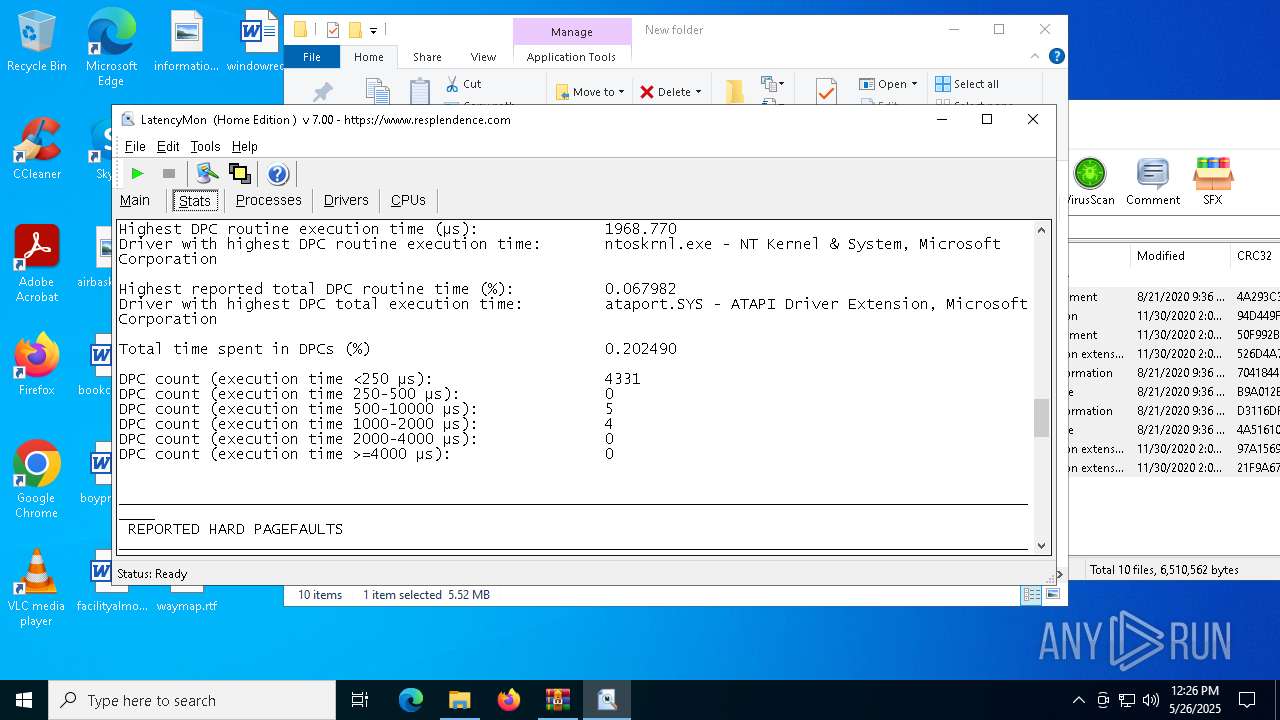
Task: Click the up arrow of the stats scrollbar
Action: click(x=1041, y=230)
